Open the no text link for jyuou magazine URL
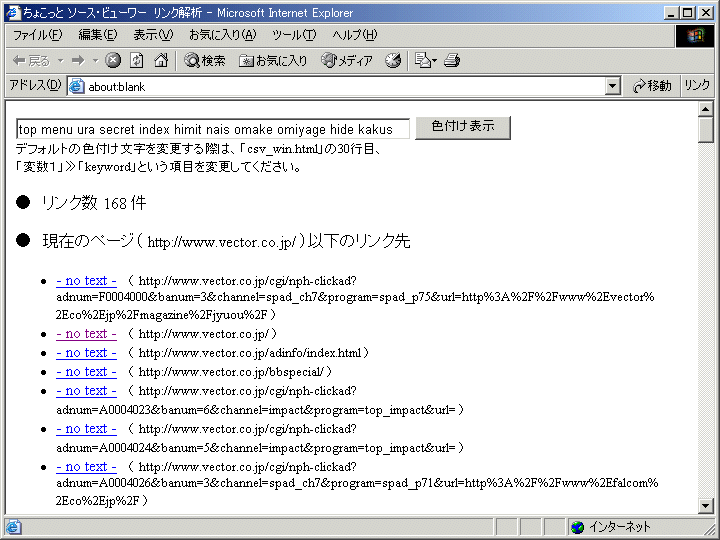Screen dimensions: 720x540 click(x=86, y=281)
